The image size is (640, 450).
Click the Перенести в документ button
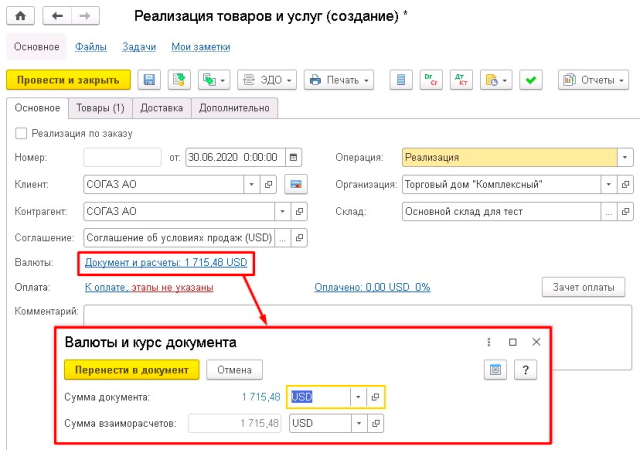[131, 369]
